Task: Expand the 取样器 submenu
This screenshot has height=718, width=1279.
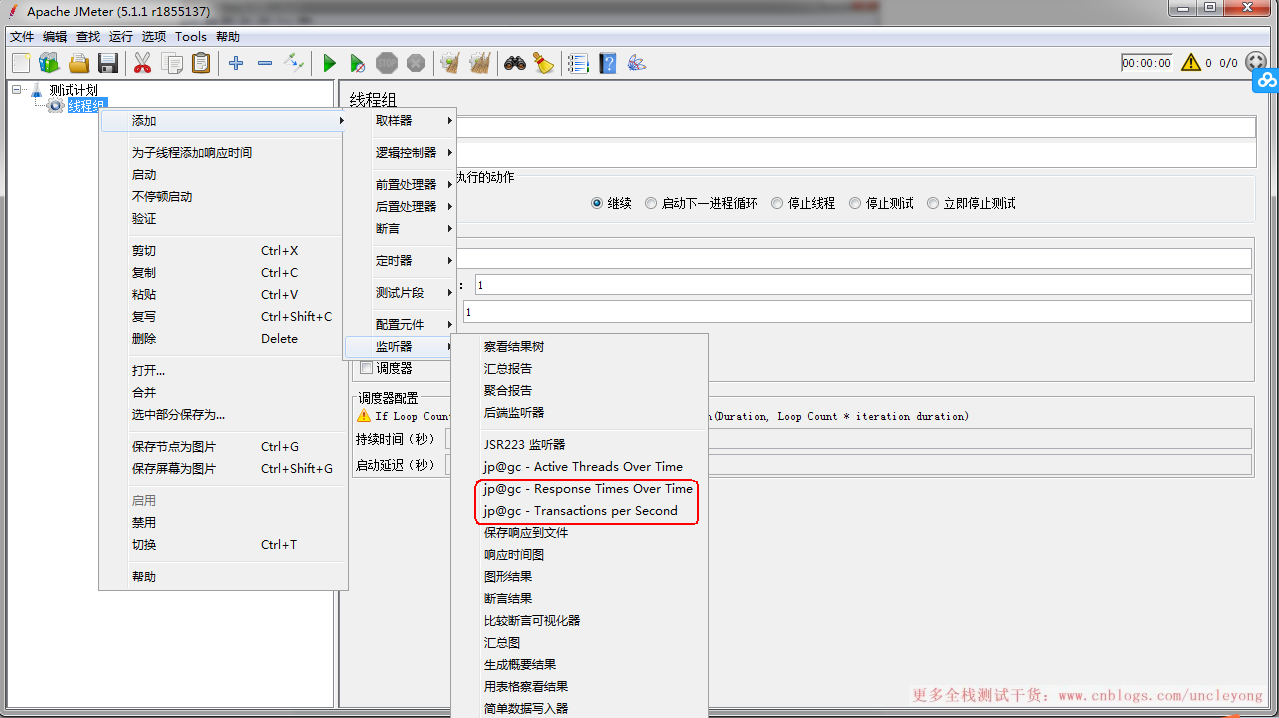Action: coord(401,120)
